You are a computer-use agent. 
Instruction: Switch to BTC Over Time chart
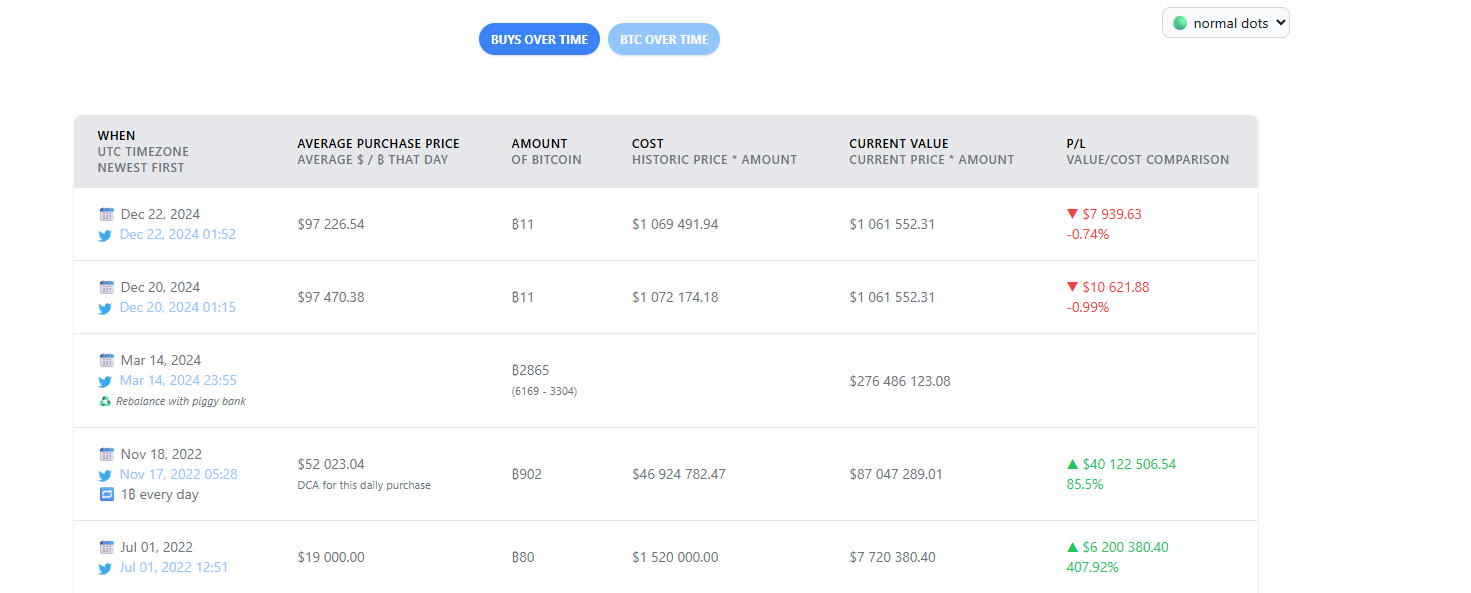coord(664,40)
